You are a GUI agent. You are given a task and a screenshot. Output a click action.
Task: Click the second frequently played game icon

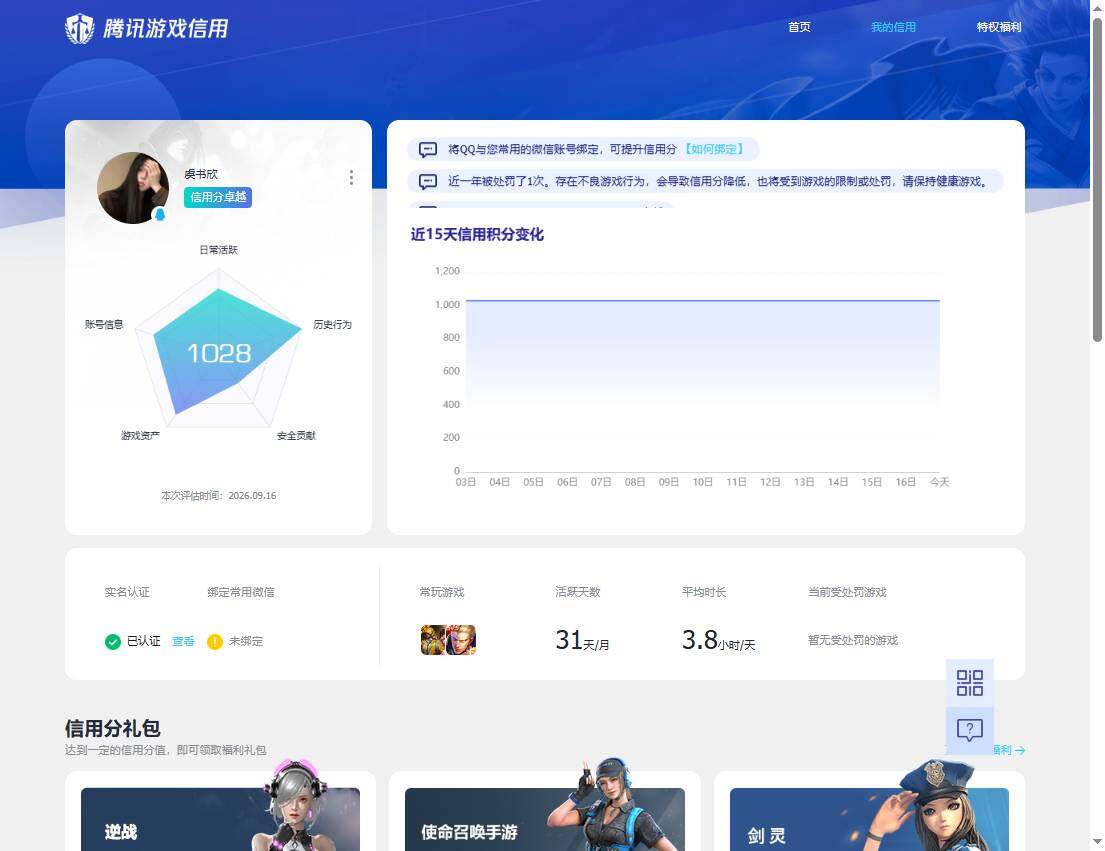point(461,640)
